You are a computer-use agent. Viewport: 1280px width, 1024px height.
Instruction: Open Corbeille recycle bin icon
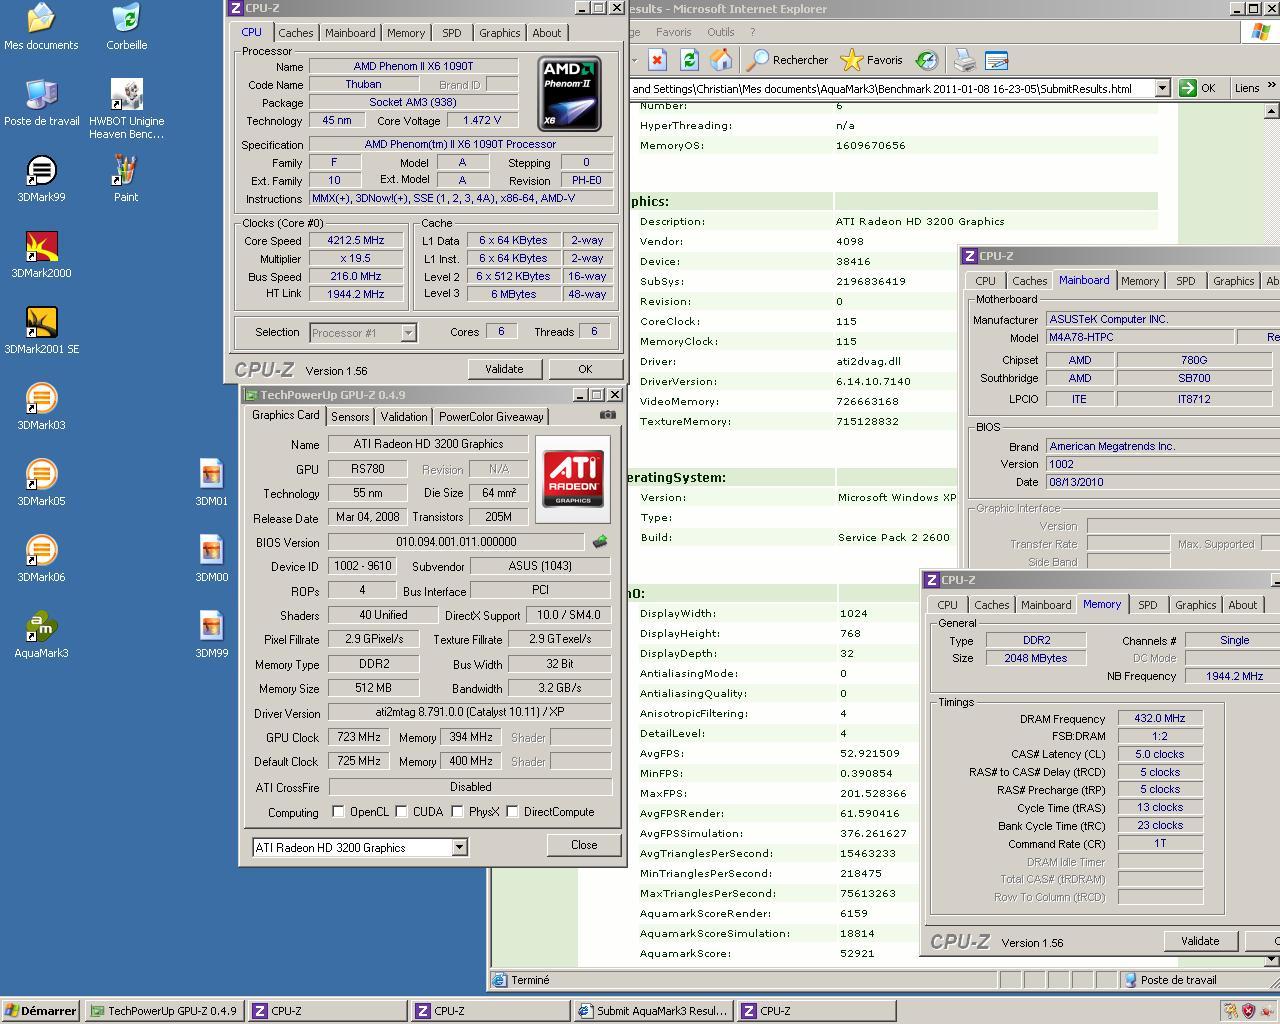[x=126, y=27]
